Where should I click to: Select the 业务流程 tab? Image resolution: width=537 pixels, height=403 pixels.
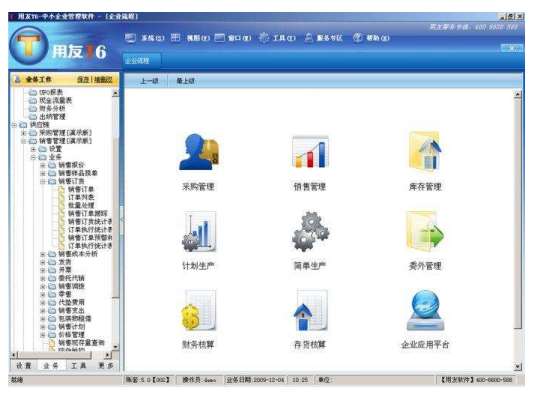(x=141, y=61)
